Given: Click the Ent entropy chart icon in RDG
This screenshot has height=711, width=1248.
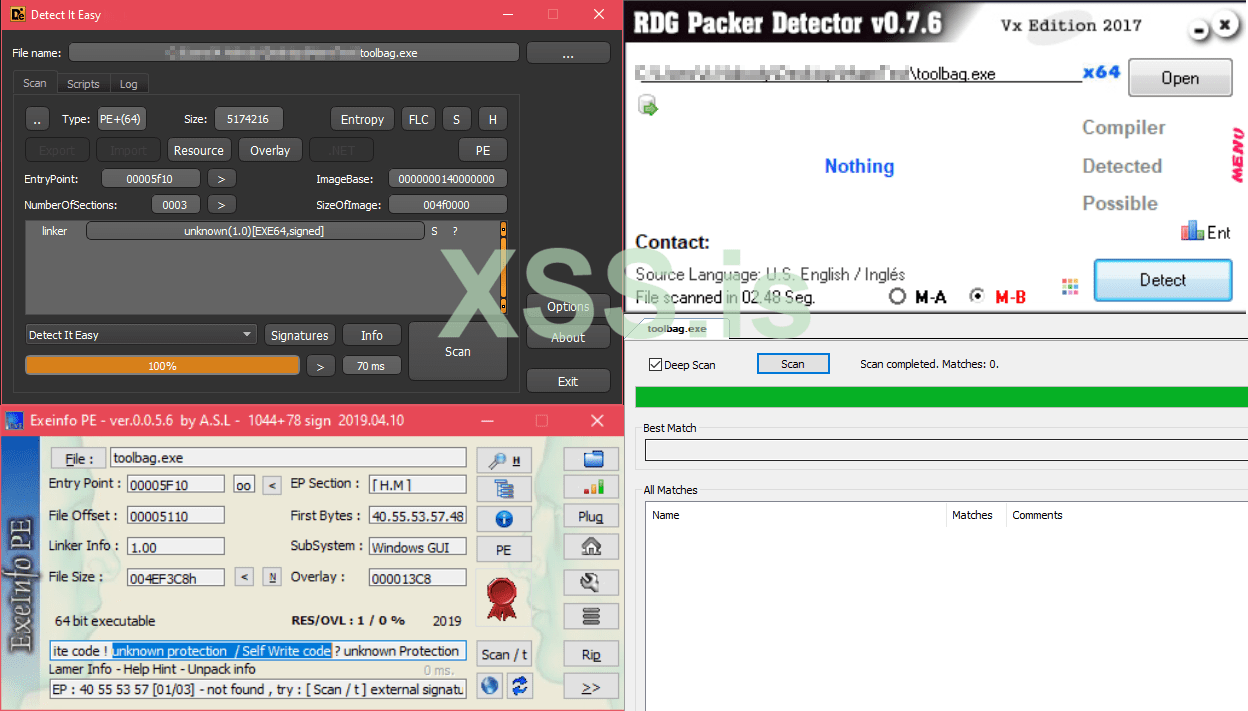Looking at the screenshot, I should [1205, 231].
